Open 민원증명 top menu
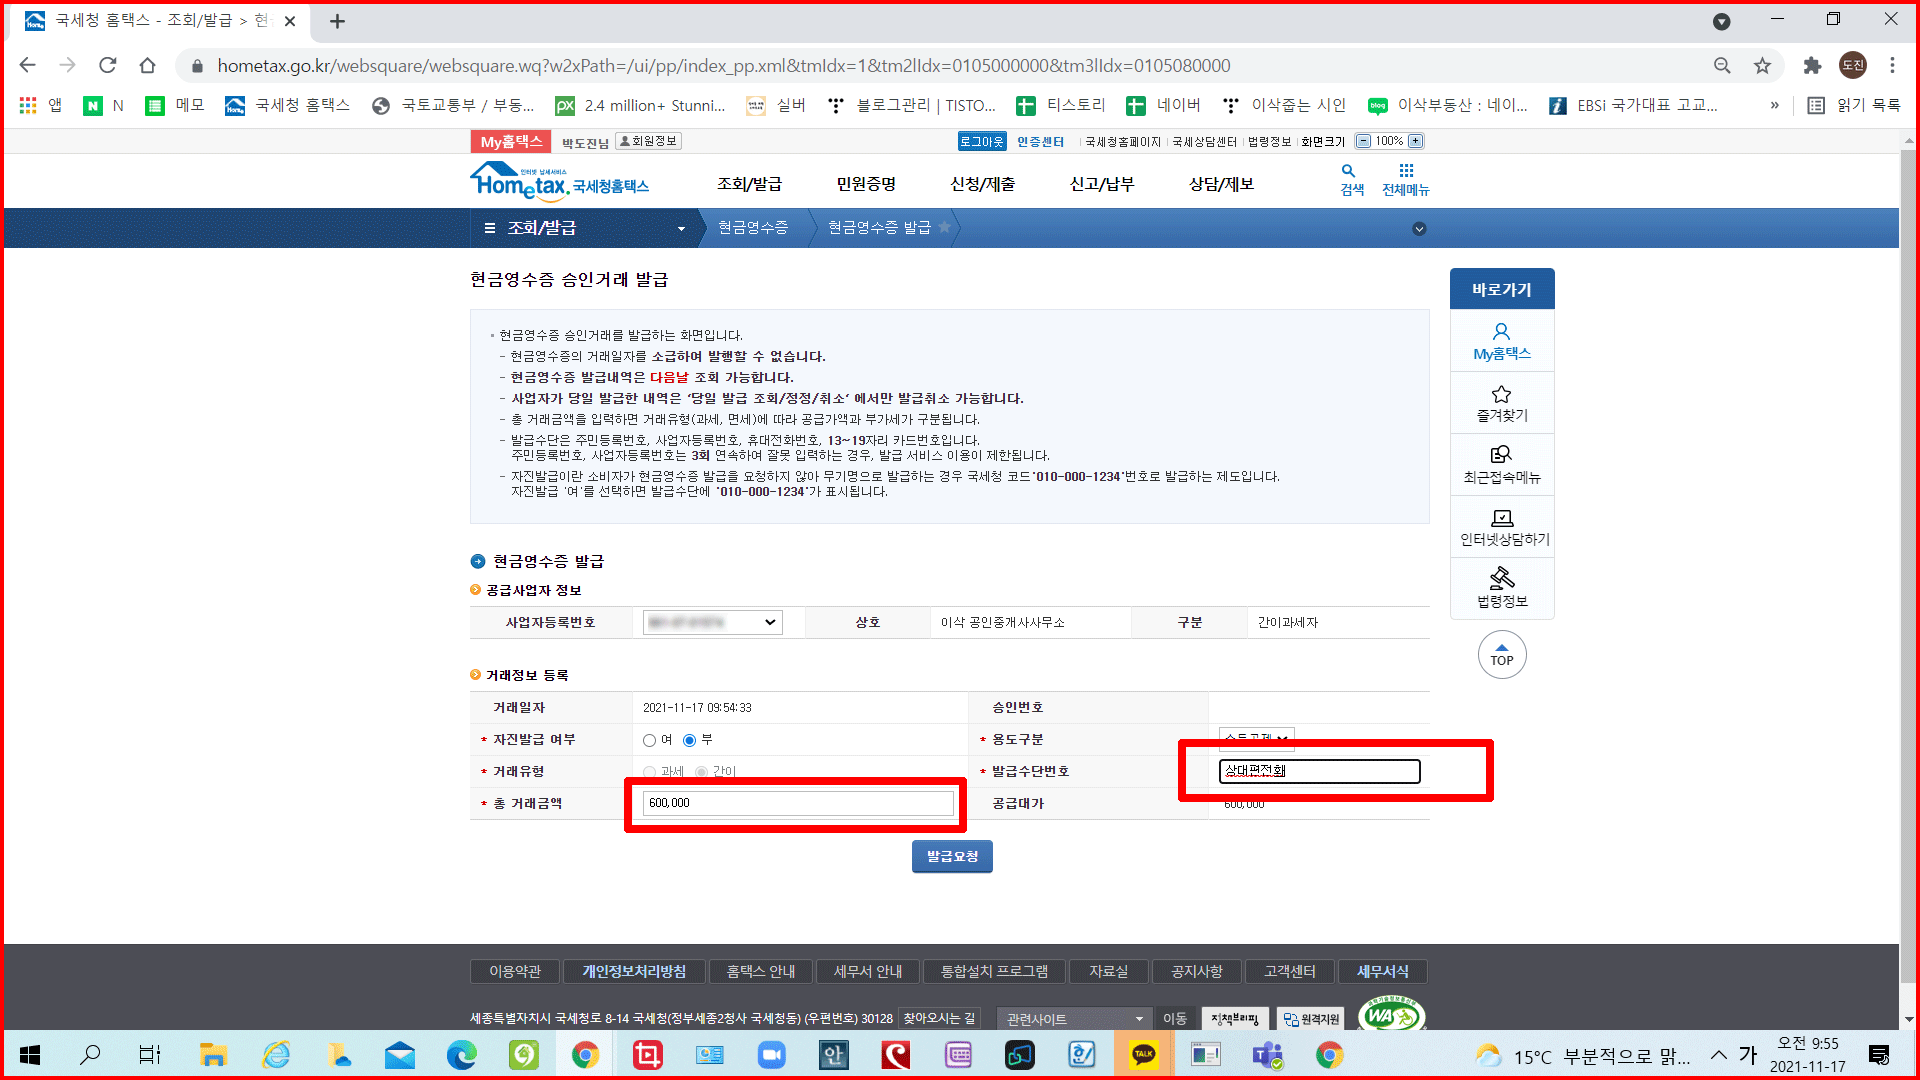 click(x=866, y=184)
